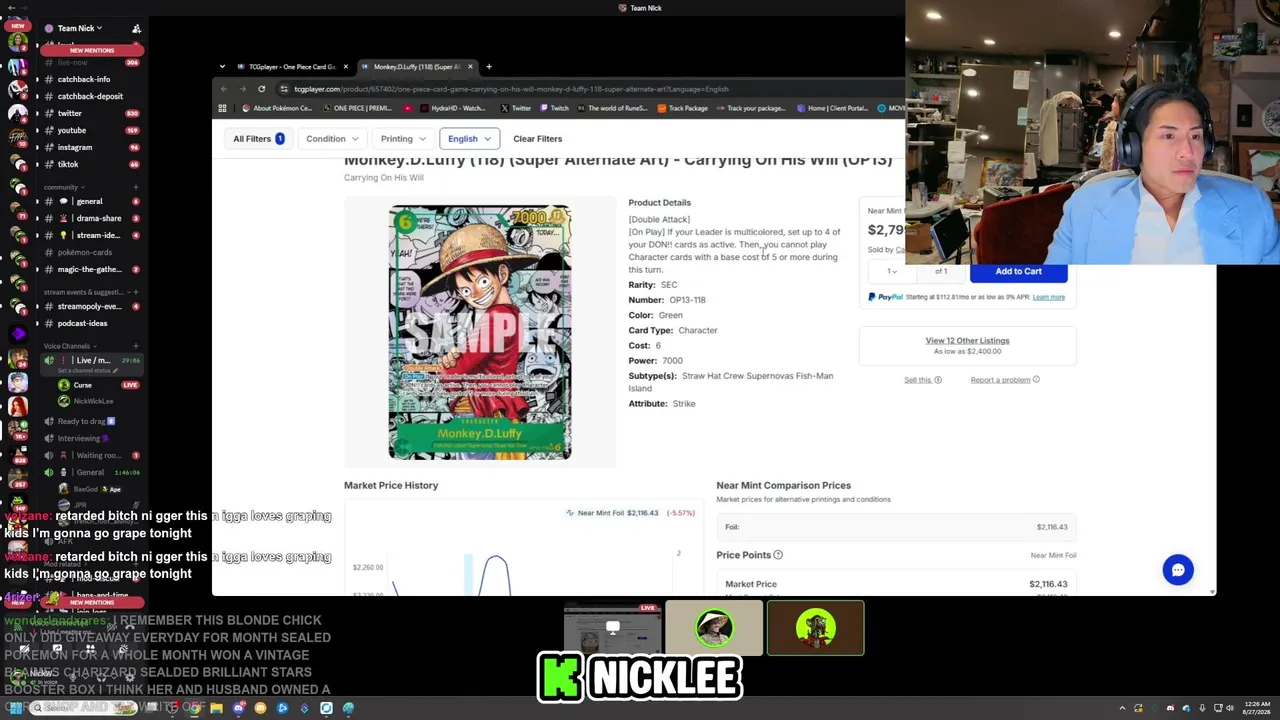Viewport: 1280px width, 720px height.
Task: Open the catchback-info channel
Action: click(x=84, y=79)
